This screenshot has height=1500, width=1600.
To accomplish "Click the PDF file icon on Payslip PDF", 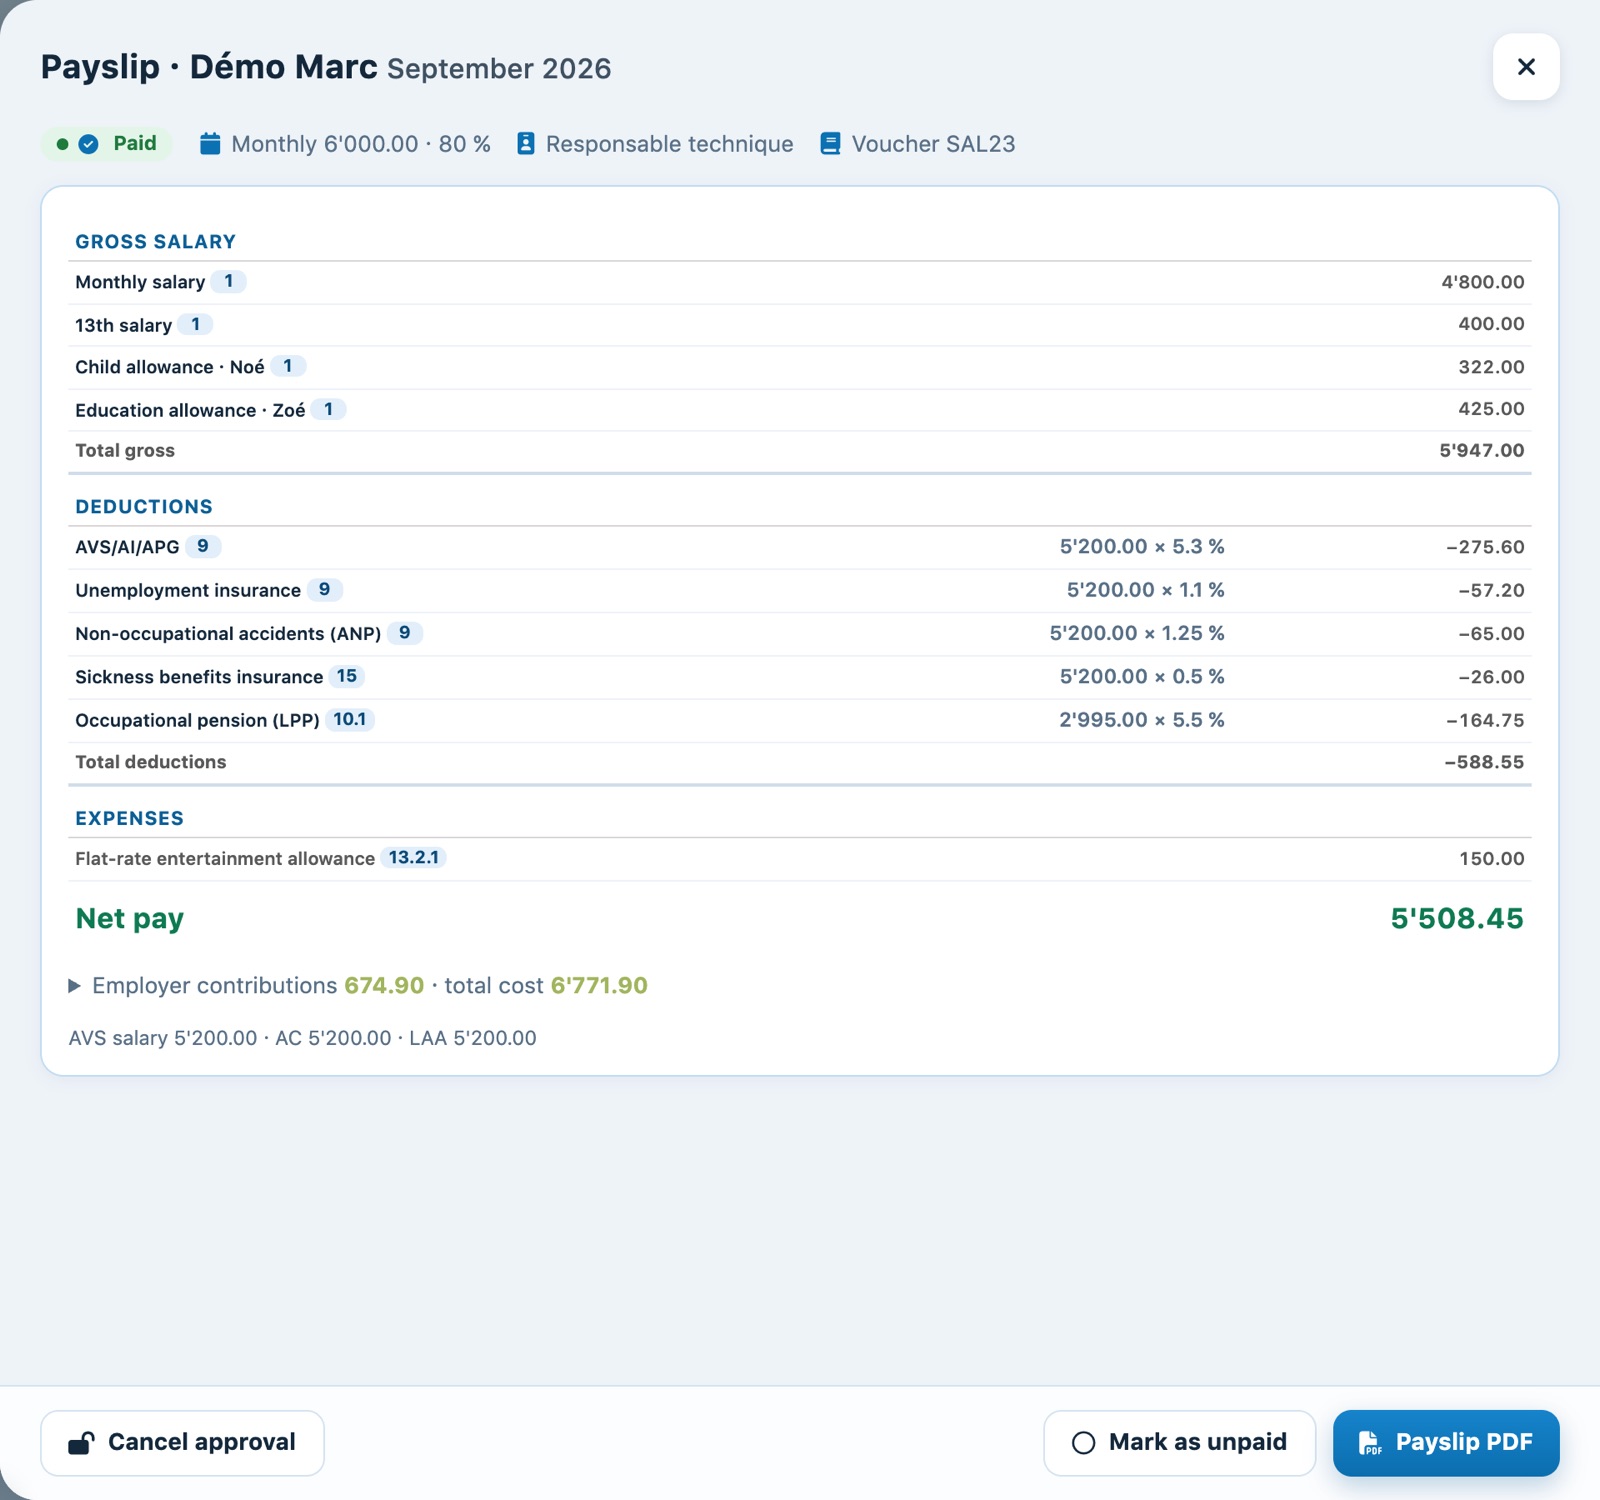I will 1369,1443.
